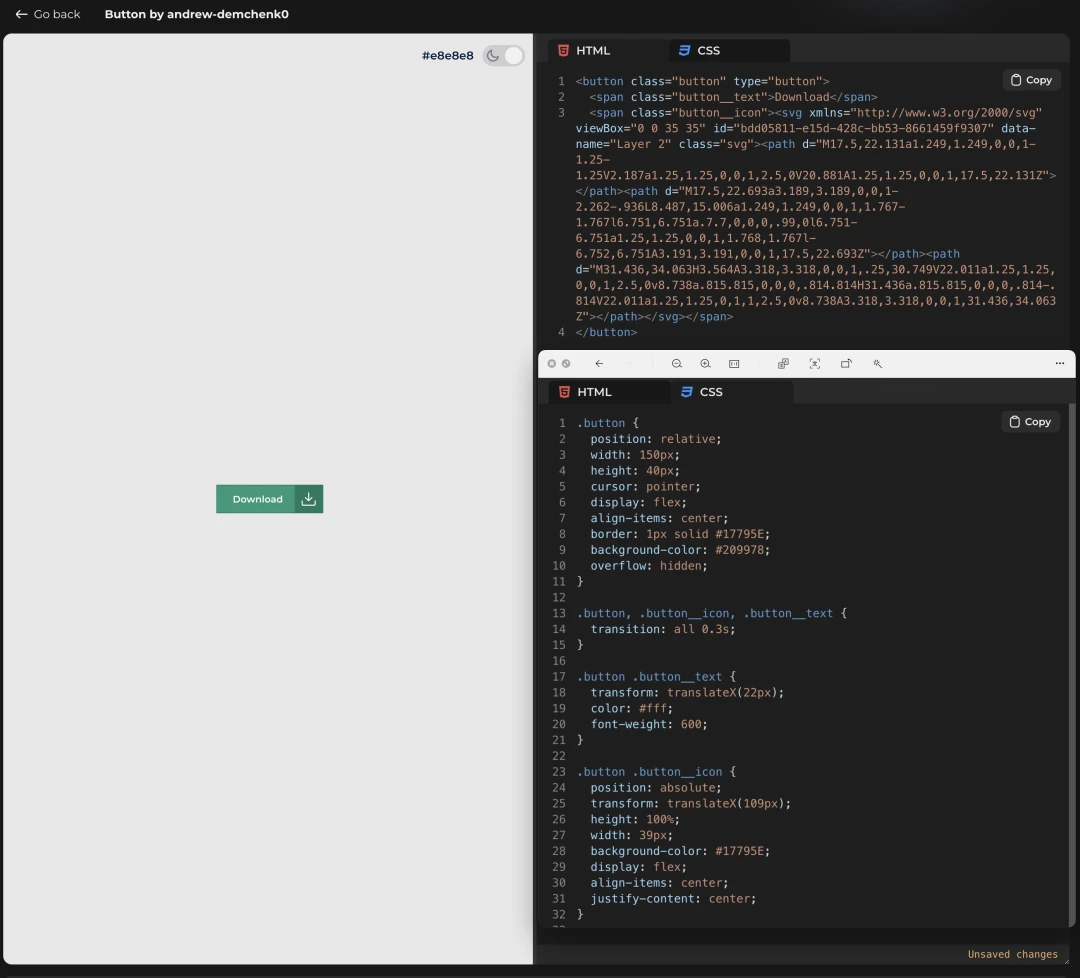Copy the HTML code with Copy button
The image size is (1080, 978).
tap(1030, 80)
